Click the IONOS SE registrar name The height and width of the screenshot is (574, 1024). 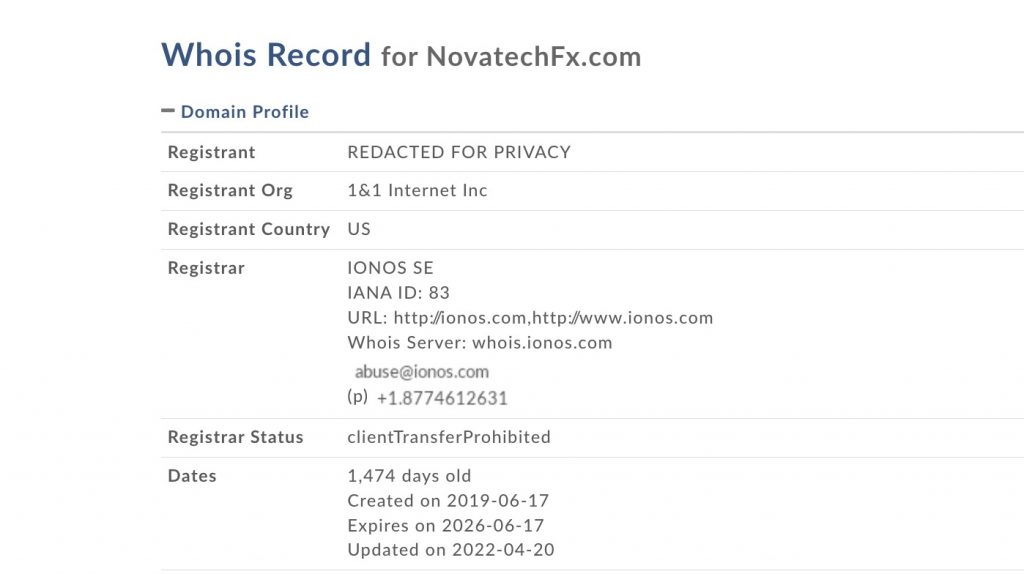[x=390, y=268]
